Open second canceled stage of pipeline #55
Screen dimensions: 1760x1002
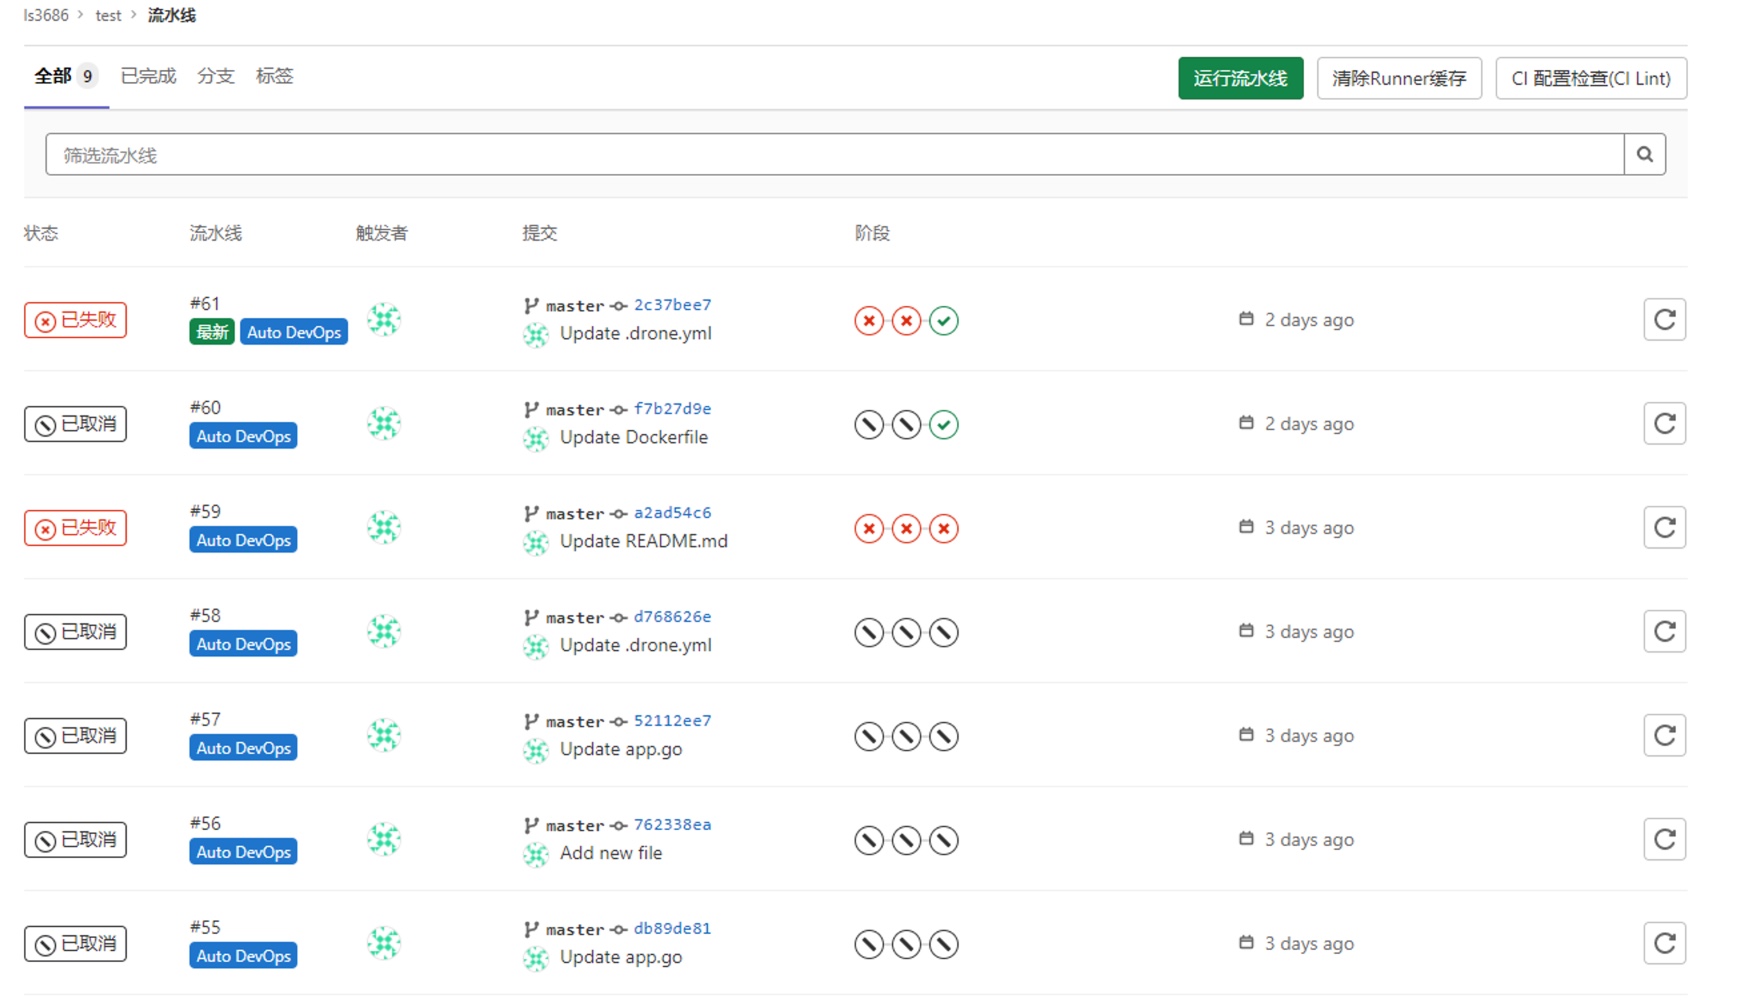click(x=906, y=945)
